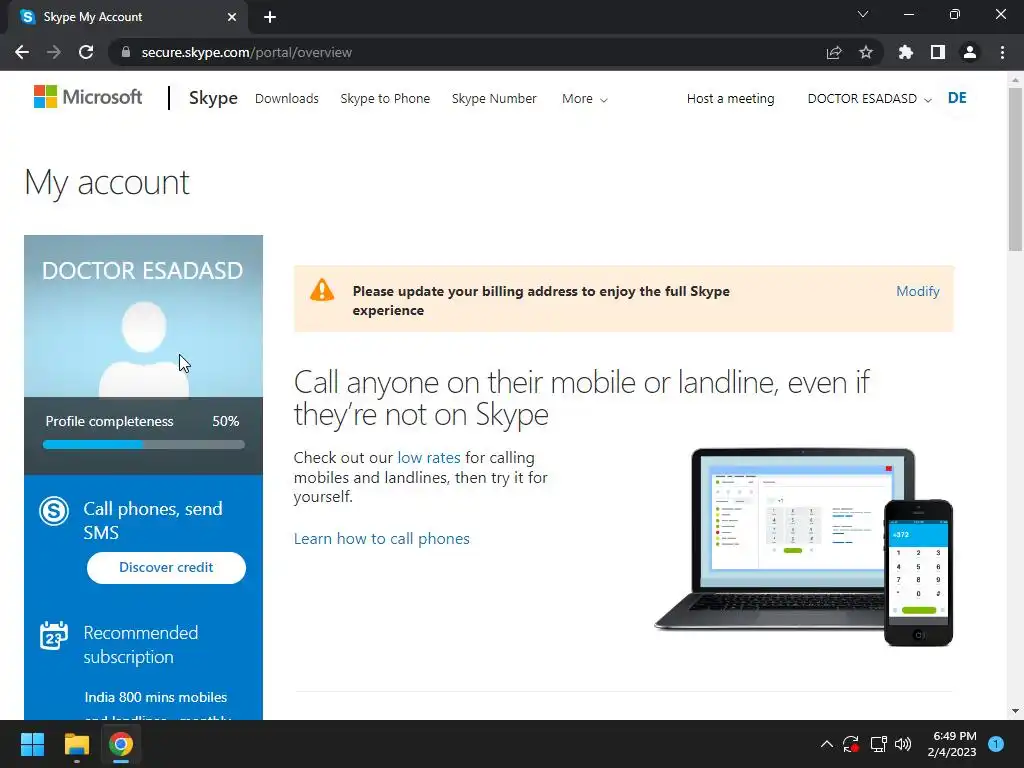Open Learn how to call phones
Screen dimensions: 1024x768
[x=381, y=539]
